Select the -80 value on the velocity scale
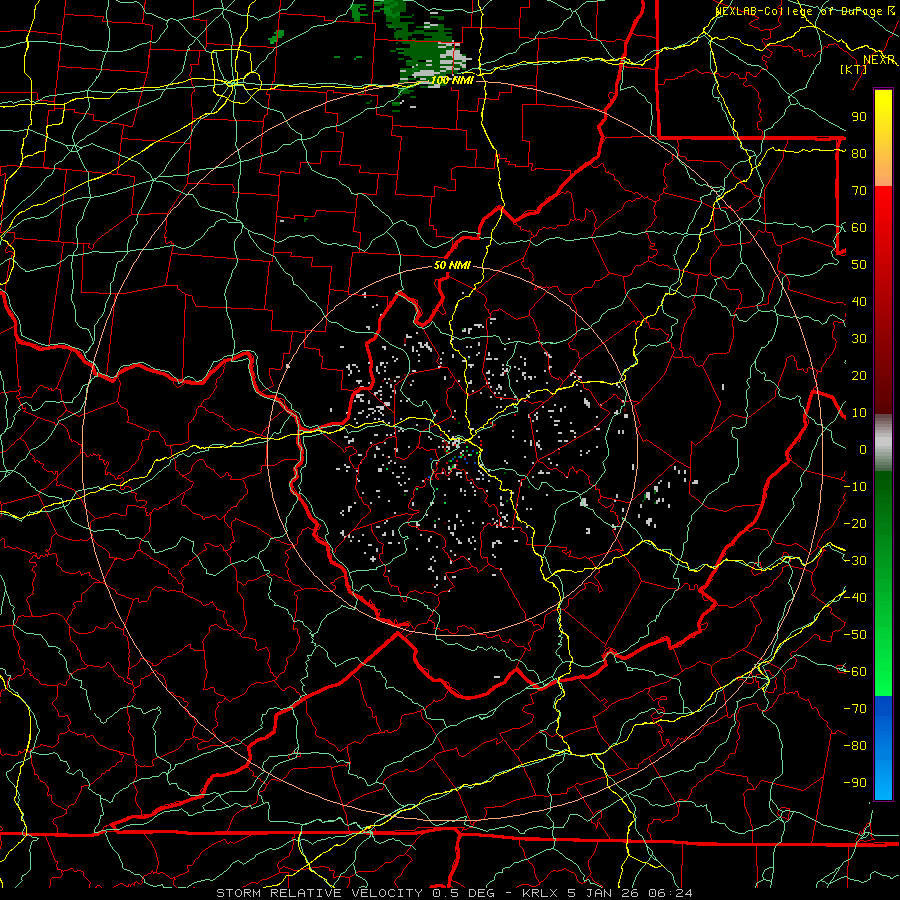900x900 pixels. click(855, 746)
